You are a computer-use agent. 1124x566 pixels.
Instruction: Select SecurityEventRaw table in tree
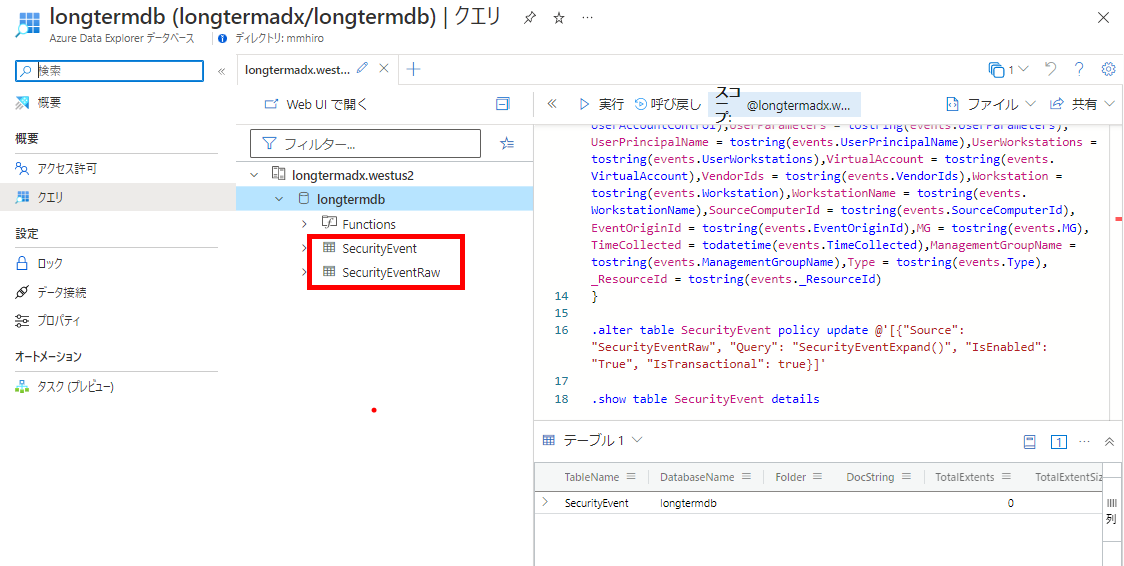pyautogui.click(x=391, y=272)
